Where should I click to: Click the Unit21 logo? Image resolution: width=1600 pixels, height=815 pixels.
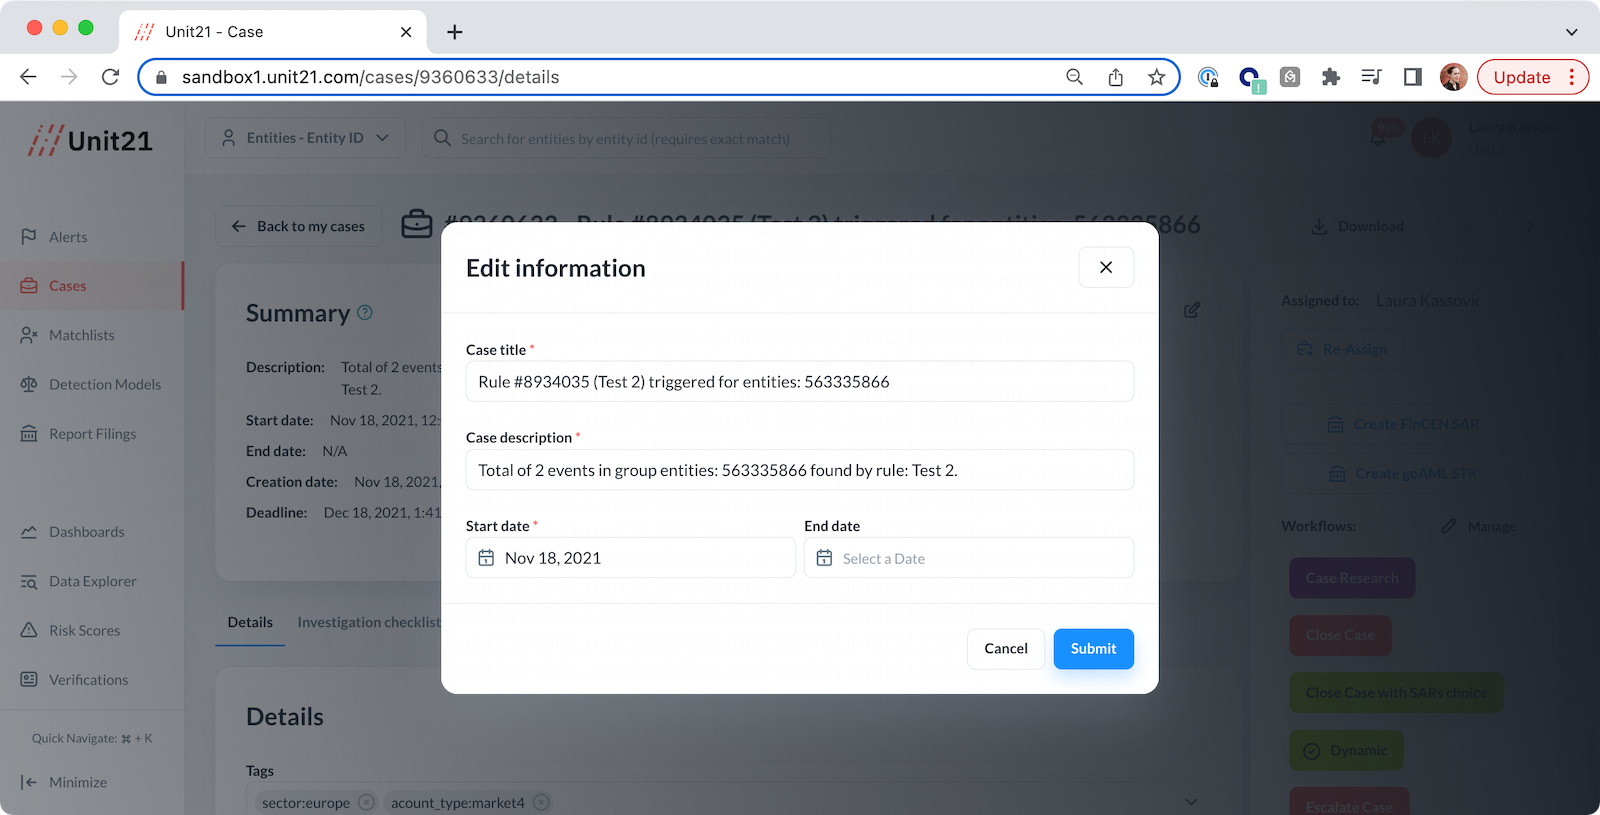click(90, 140)
